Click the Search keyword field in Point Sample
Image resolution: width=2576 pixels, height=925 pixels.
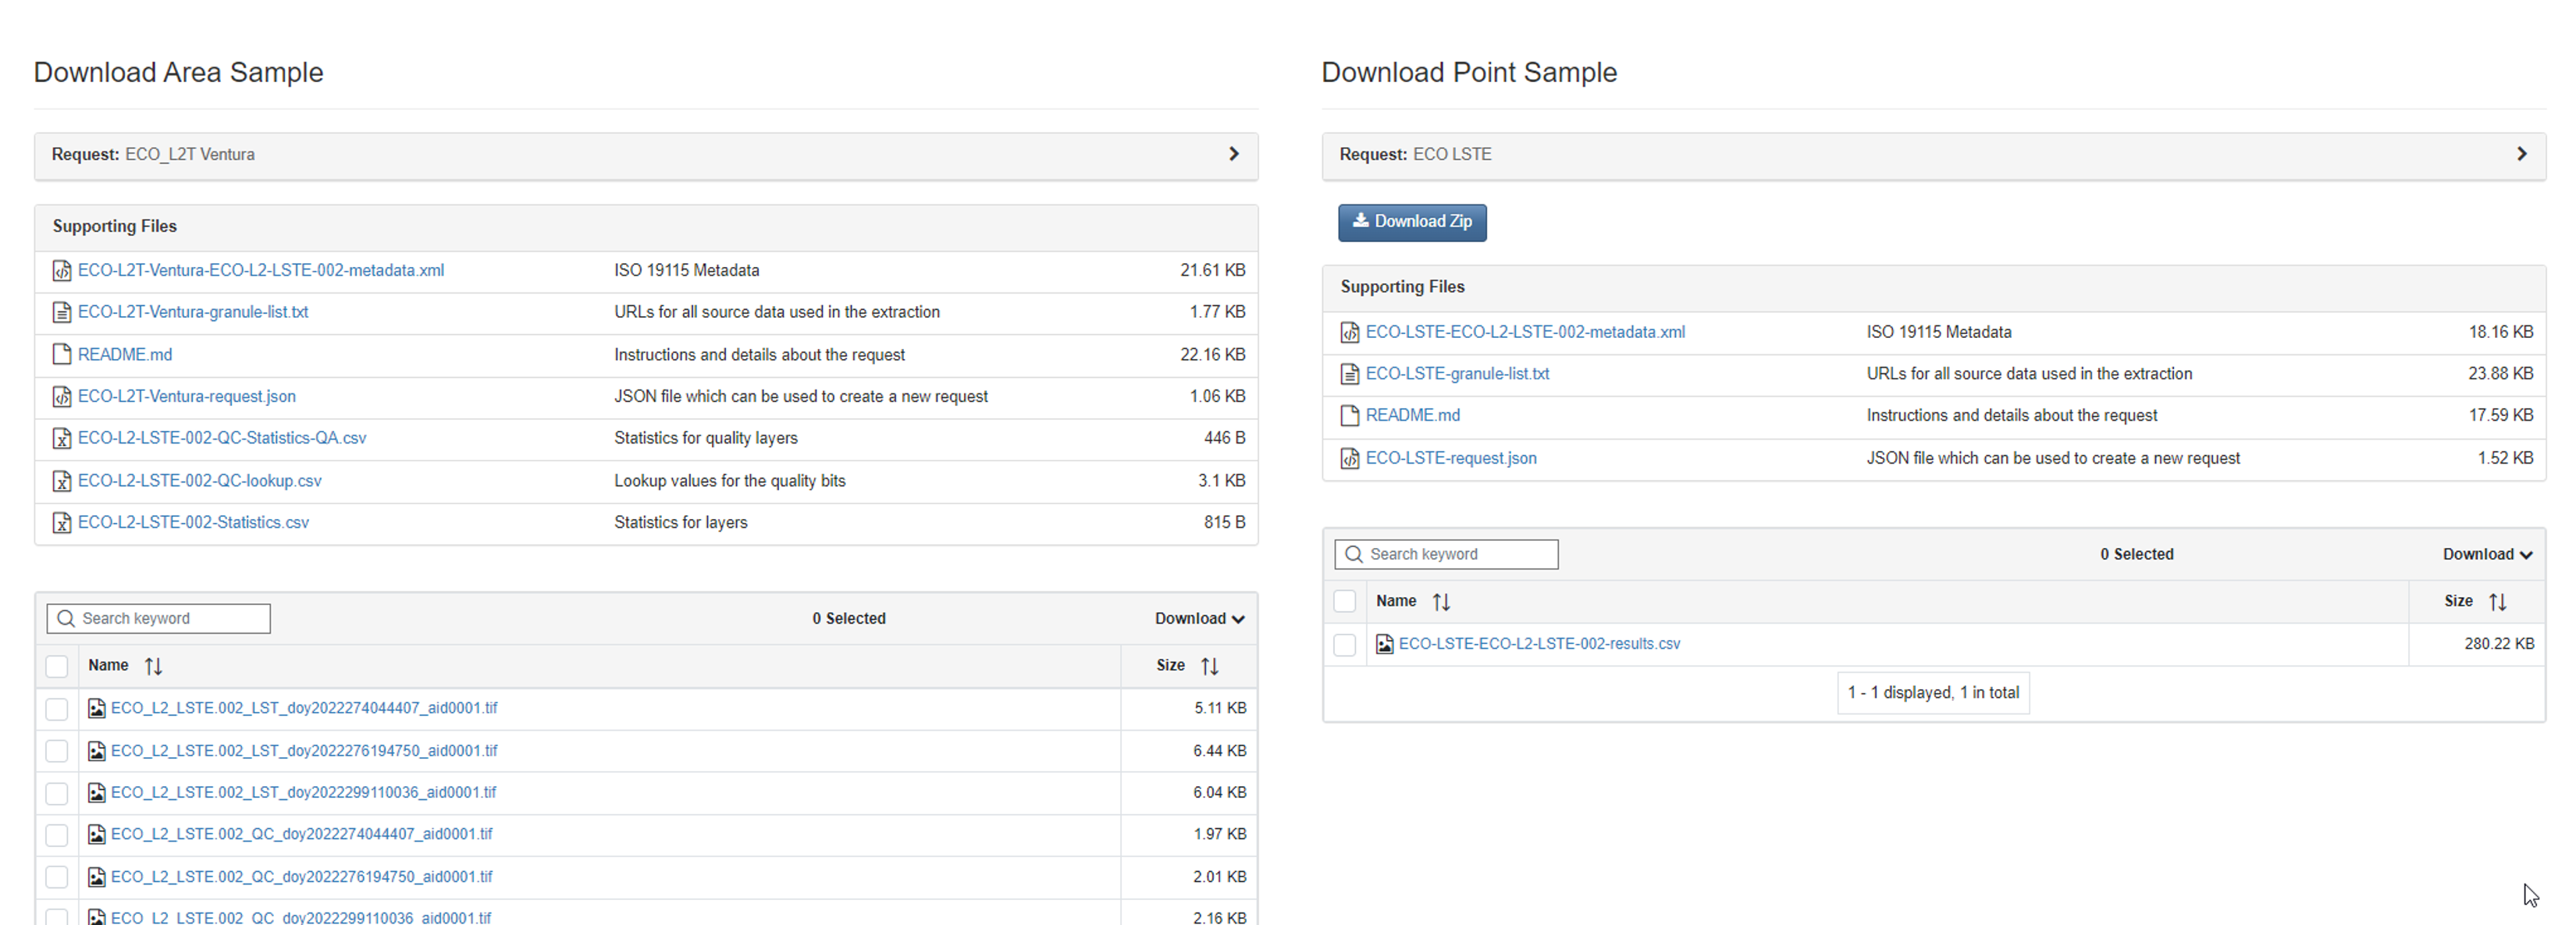(1446, 554)
